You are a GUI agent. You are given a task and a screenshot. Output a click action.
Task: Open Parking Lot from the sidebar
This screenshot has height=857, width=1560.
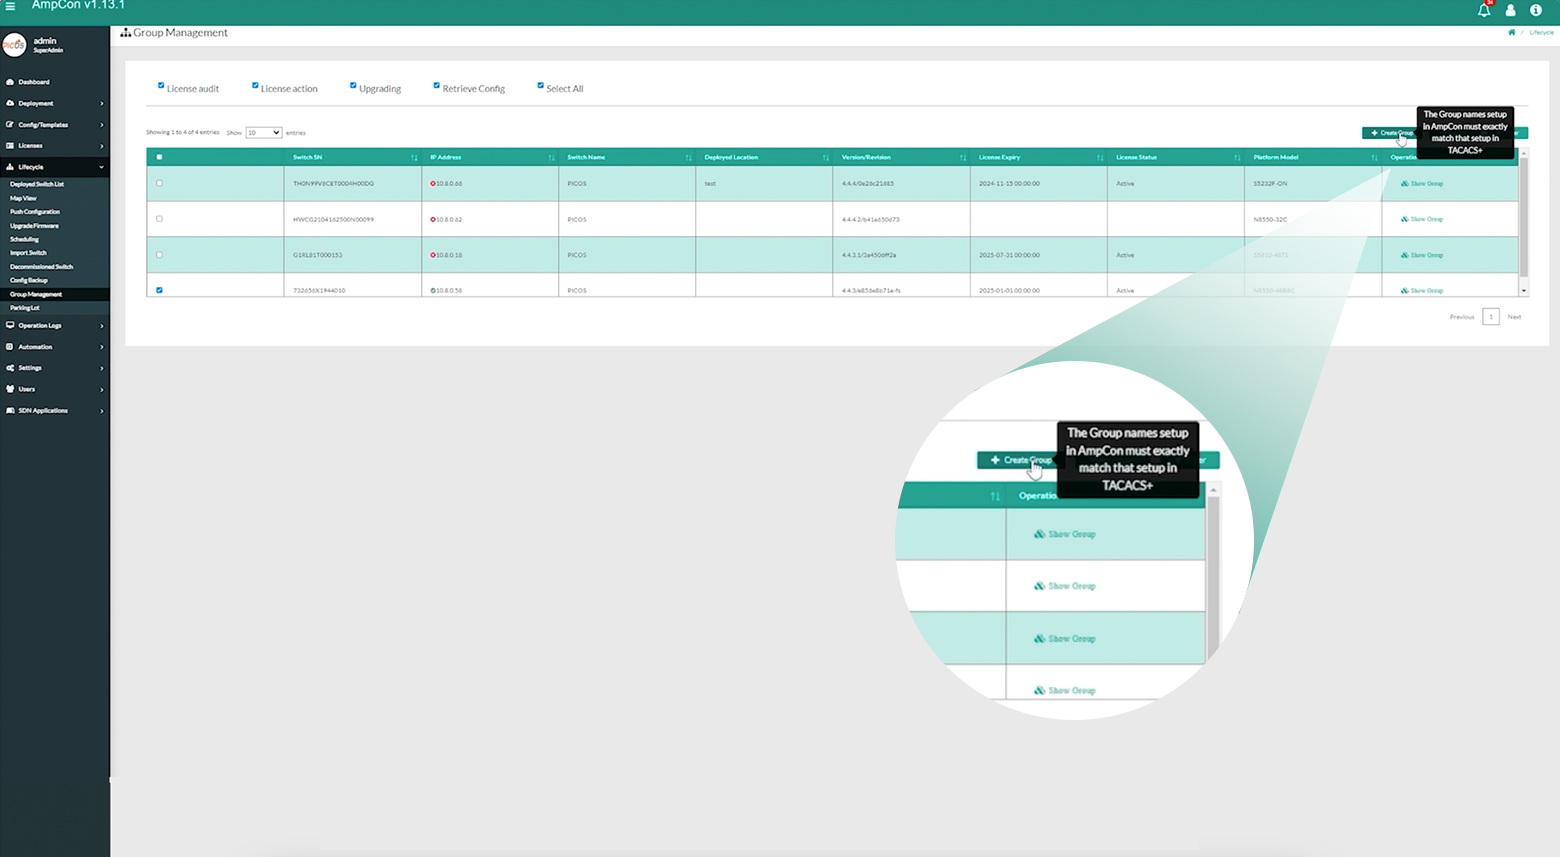(x=26, y=308)
